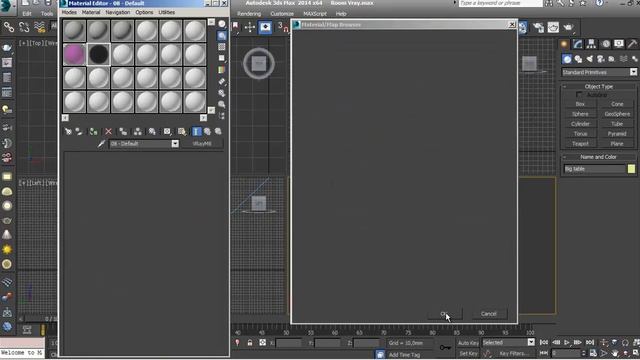Open the Navigation menu

tap(118, 13)
